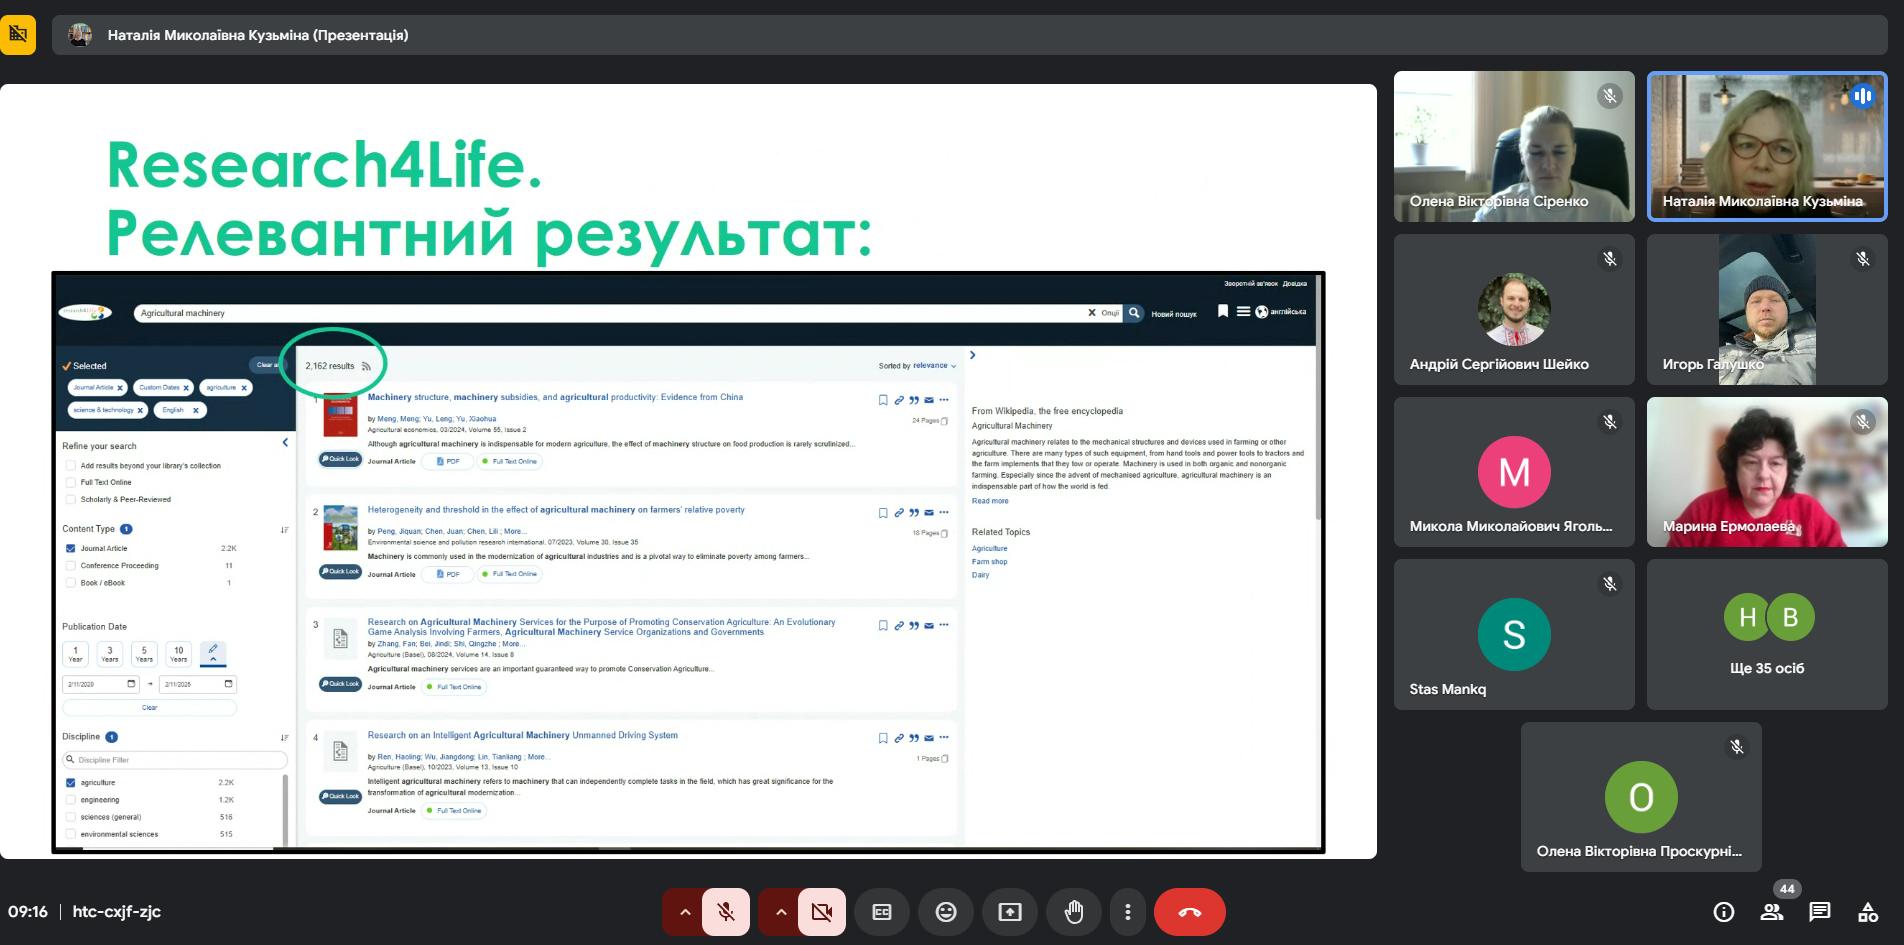
Task: Select '3 Years' publication date tab
Action: (x=110, y=654)
